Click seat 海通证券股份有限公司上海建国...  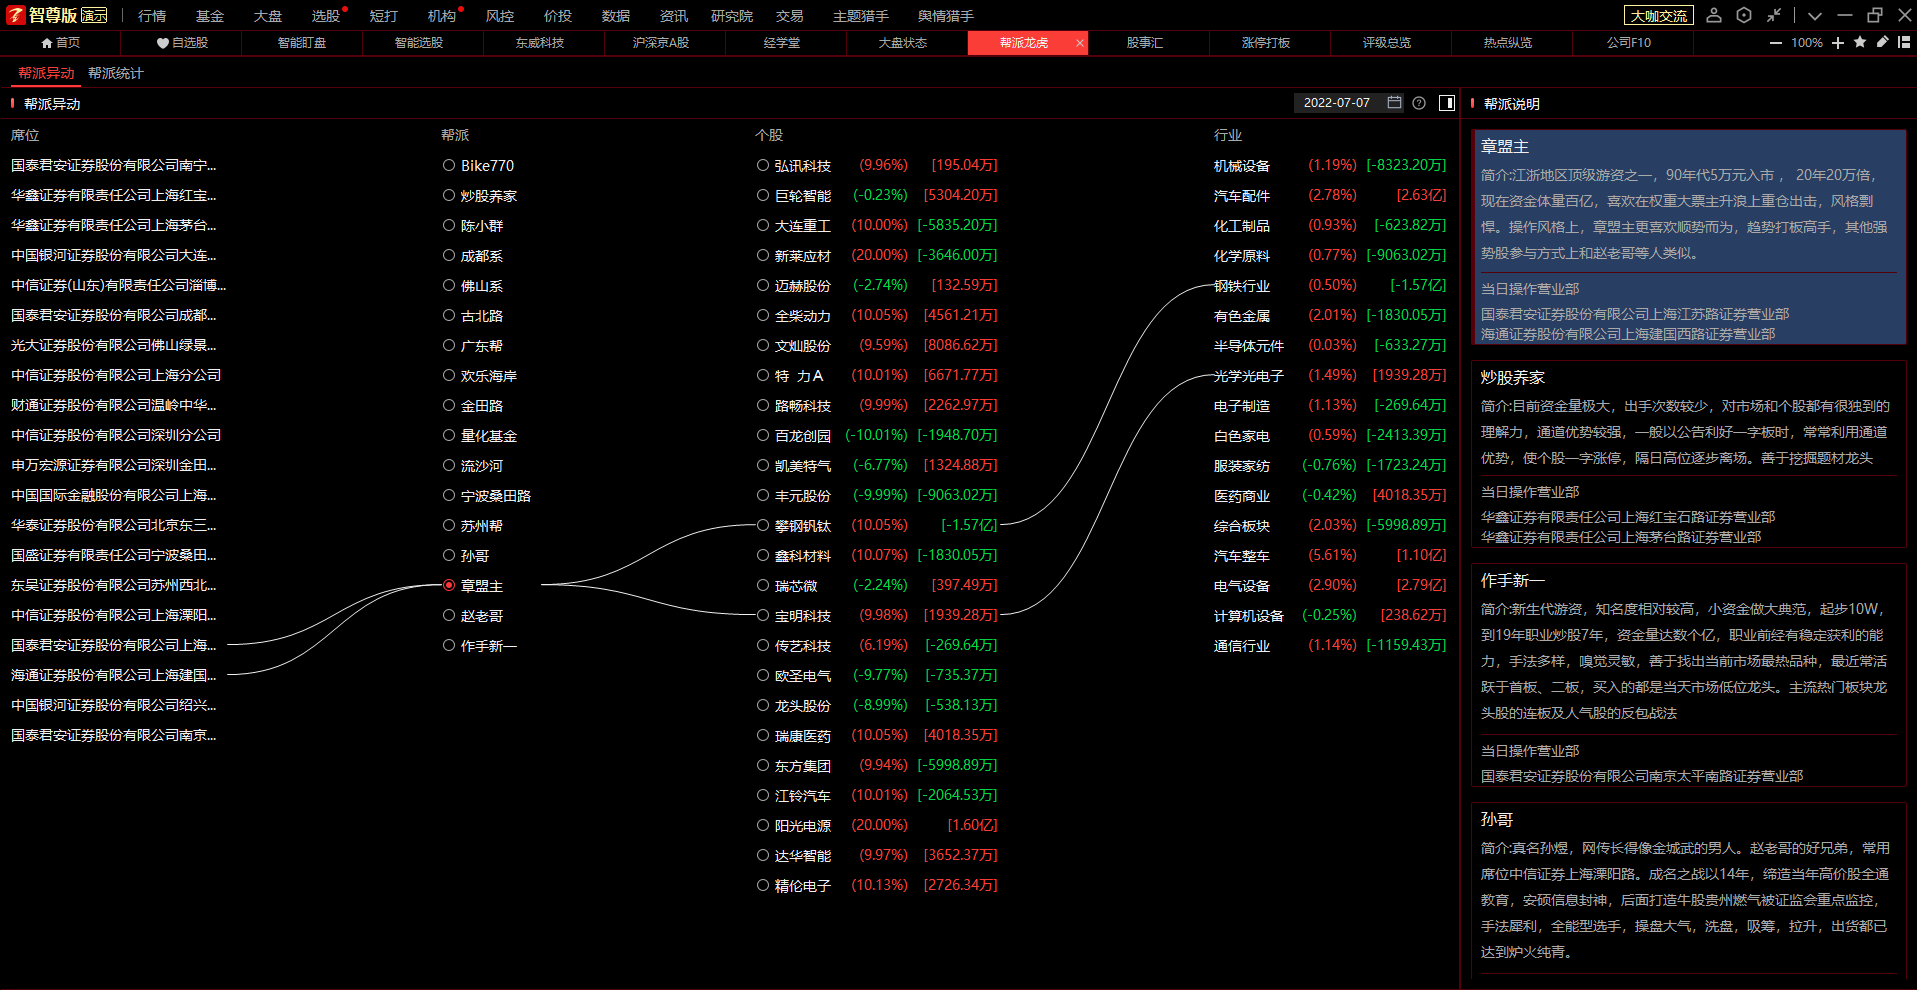click(113, 675)
